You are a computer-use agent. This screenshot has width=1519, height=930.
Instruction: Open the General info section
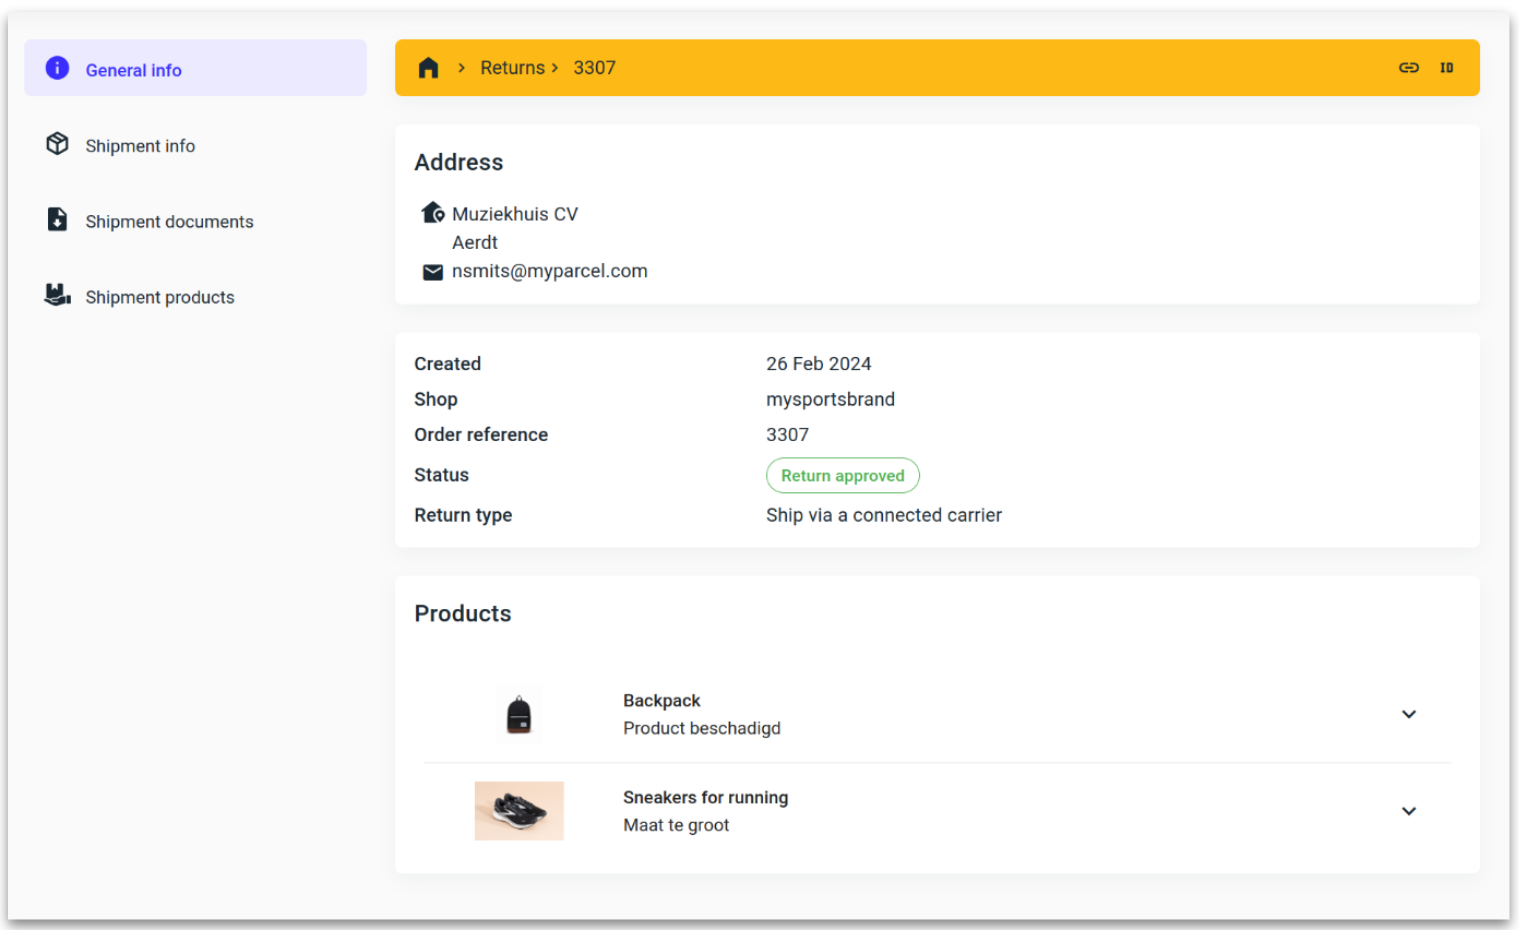(x=133, y=70)
